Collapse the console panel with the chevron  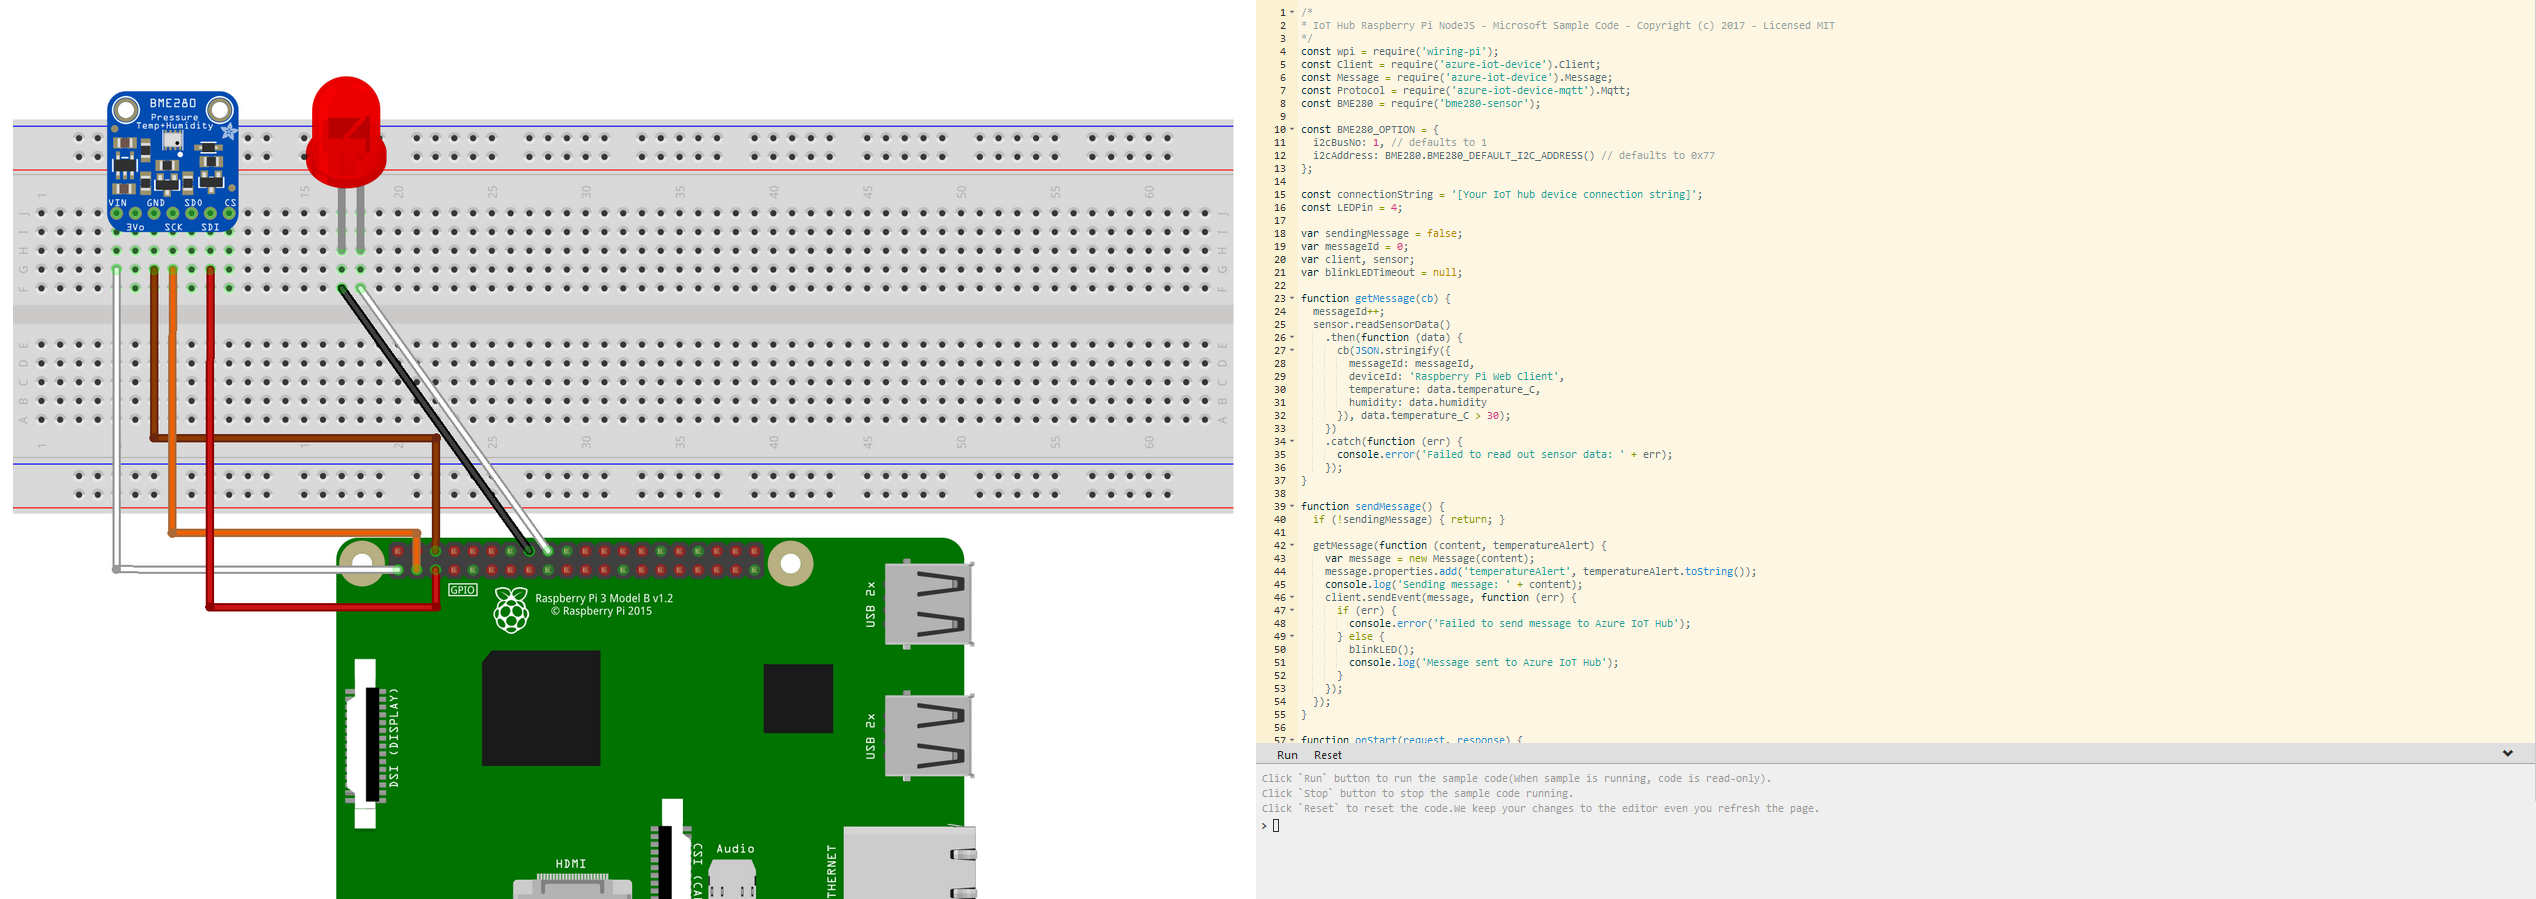pos(2507,754)
